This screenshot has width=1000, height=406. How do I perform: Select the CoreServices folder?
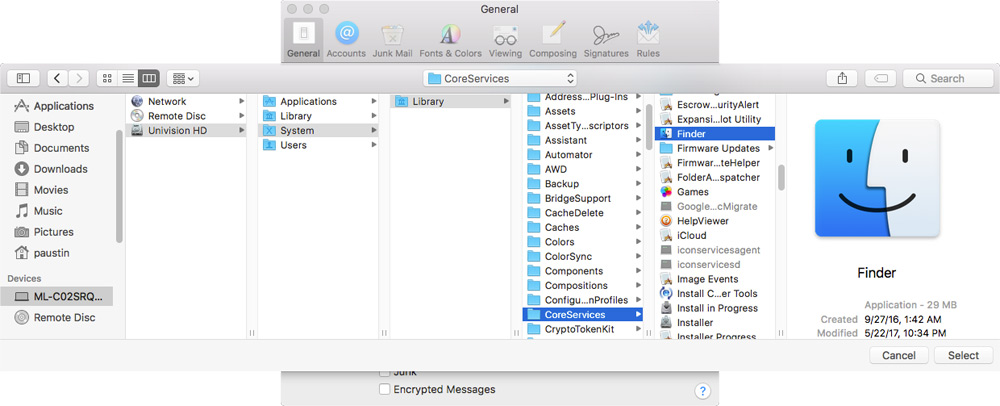(x=582, y=315)
